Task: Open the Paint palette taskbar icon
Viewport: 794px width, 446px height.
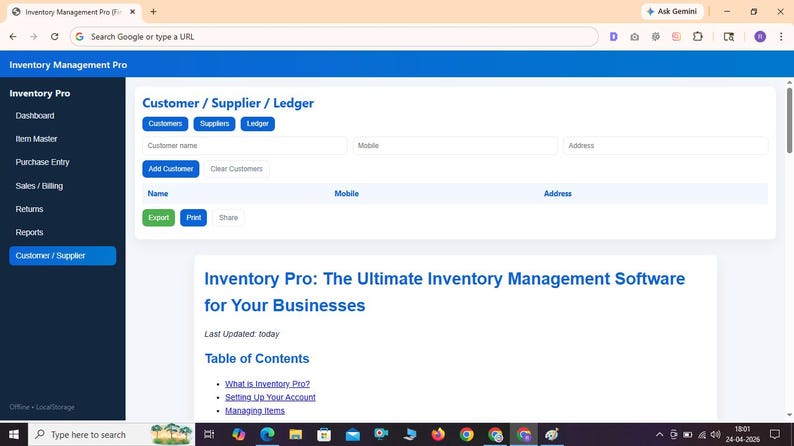Action: click(552, 434)
